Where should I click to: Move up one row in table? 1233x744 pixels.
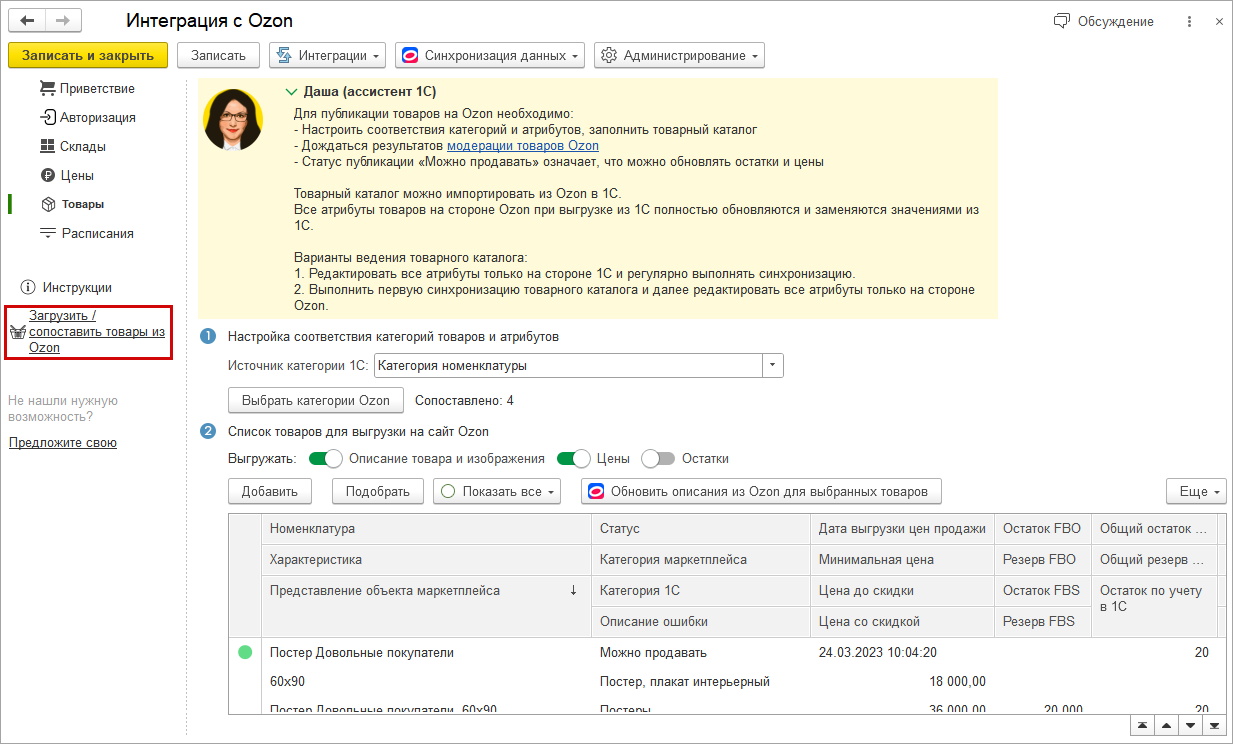[1167, 725]
